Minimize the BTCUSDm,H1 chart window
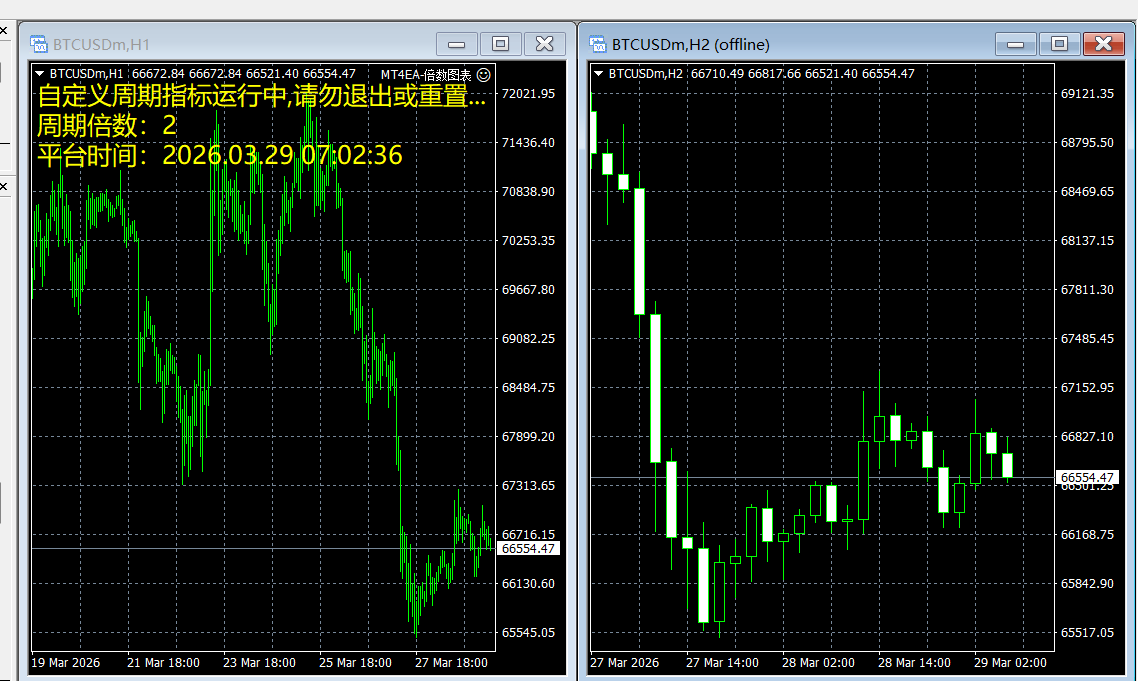The height and width of the screenshot is (681, 1138). (x=457, y=44)
